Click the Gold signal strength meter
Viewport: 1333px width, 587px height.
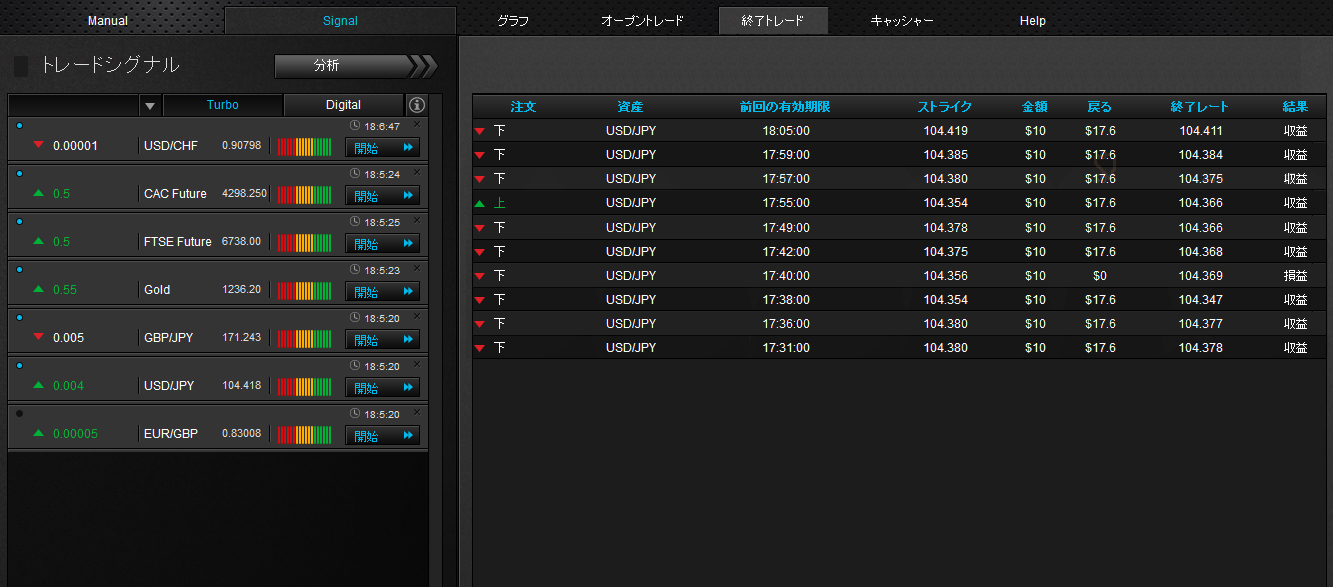pos(304,291)
